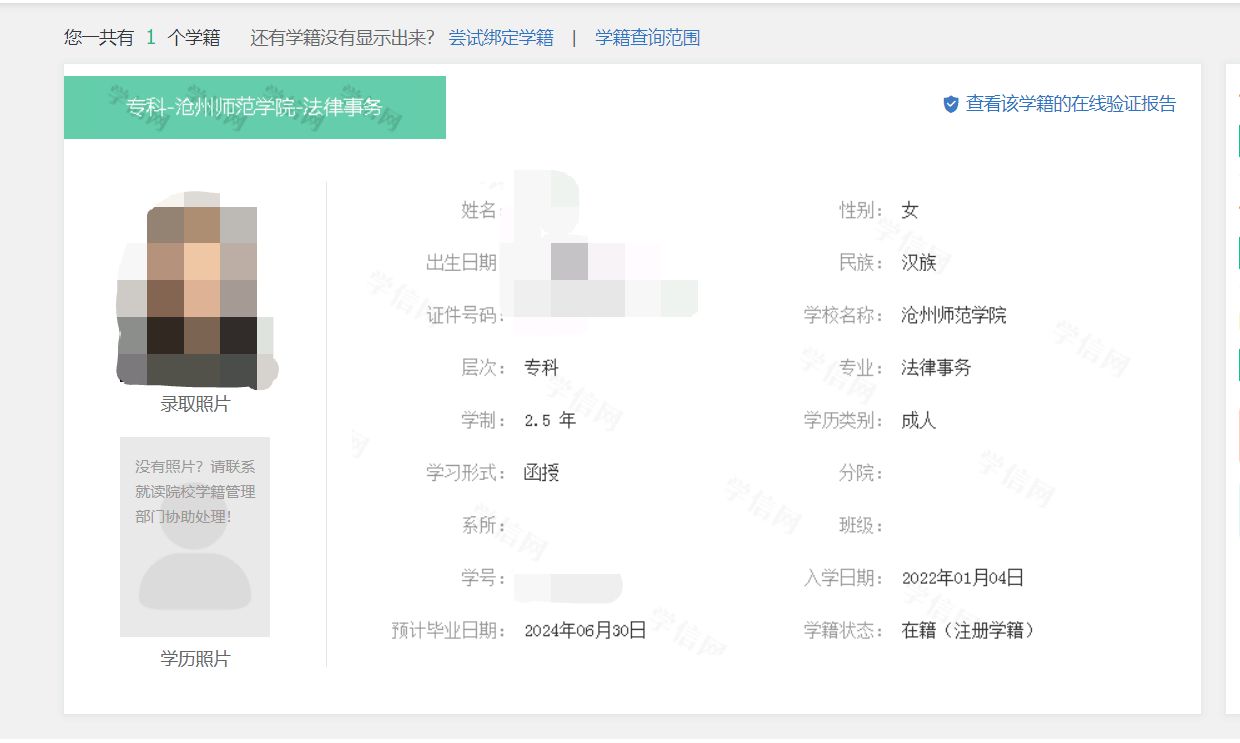The image size is (1240, 743).
Task: Click the education type value 成人
Action: pyautogui.click(x=919, y=421)
